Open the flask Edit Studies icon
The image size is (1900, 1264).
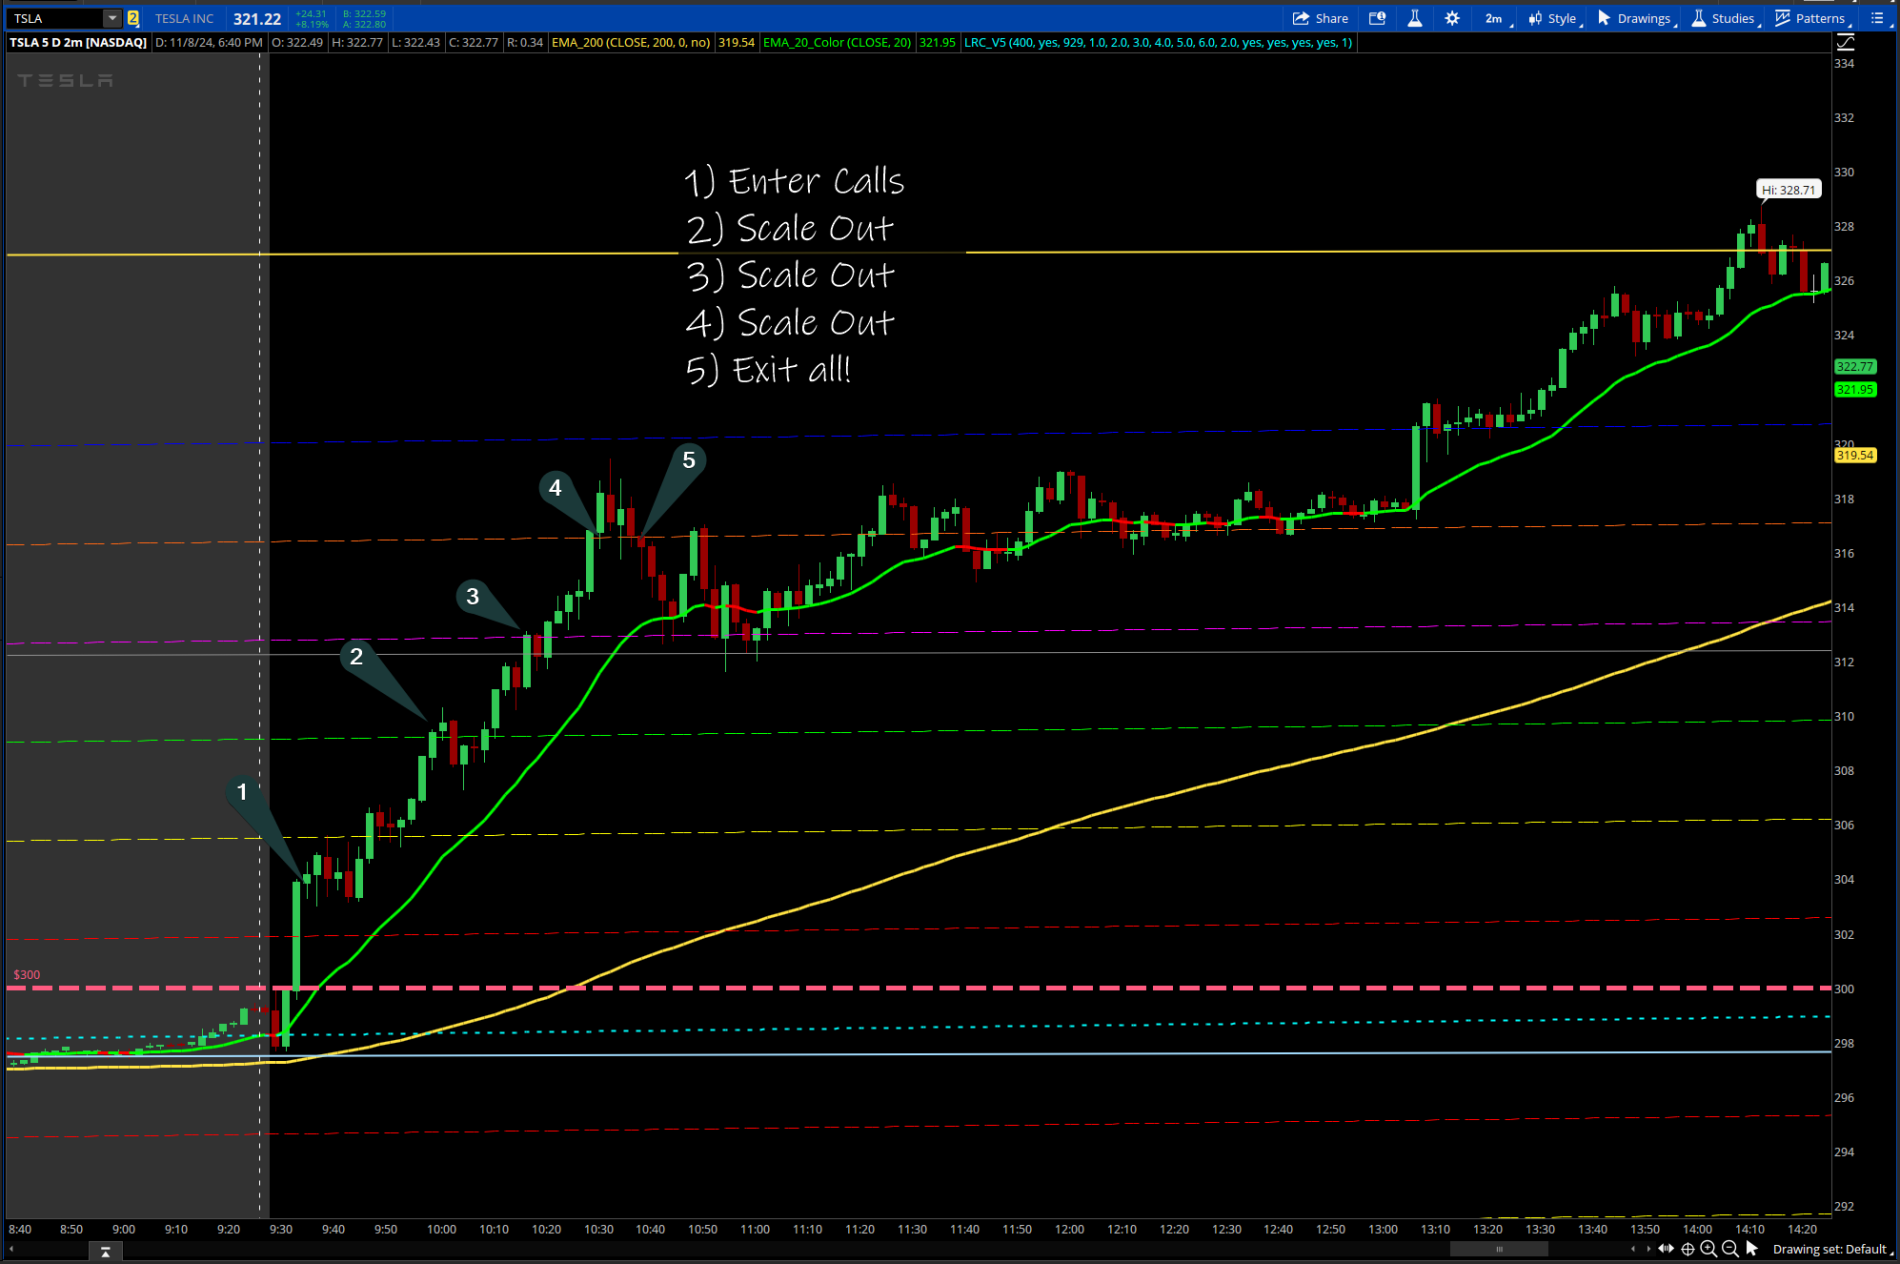tap(1415, 18)
